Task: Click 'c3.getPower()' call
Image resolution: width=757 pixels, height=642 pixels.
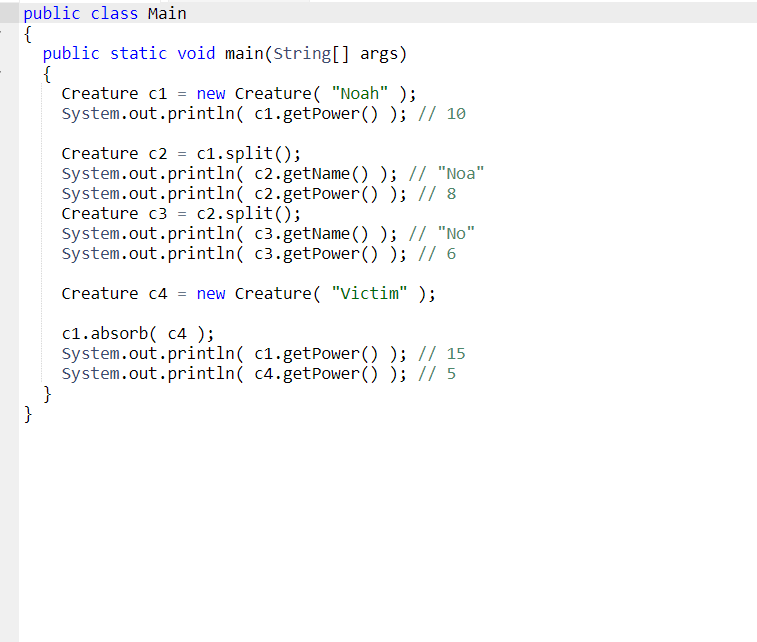Action: (316, 254)
